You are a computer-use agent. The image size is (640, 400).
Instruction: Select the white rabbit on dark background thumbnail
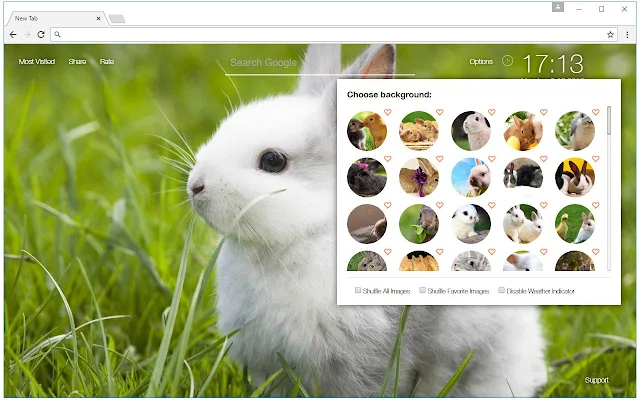(471, 131)
